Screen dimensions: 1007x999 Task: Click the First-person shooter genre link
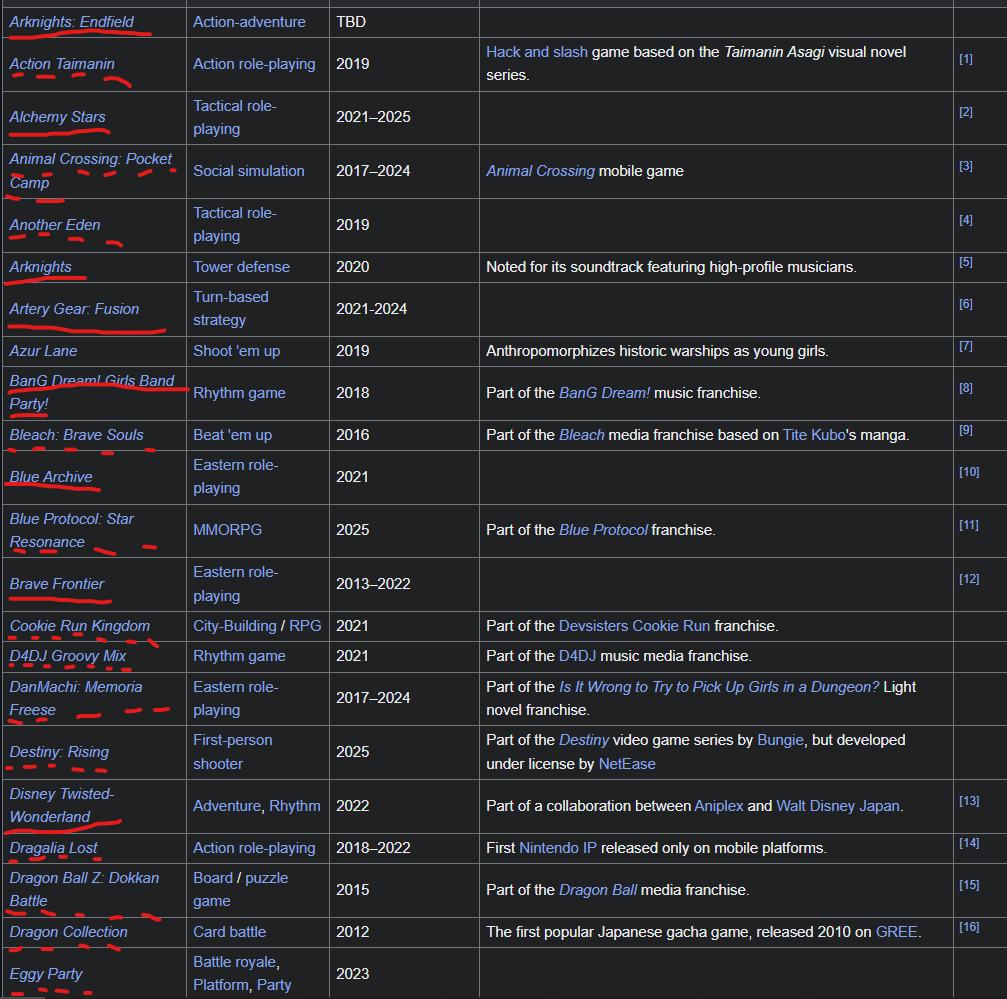tap(232, 752)
